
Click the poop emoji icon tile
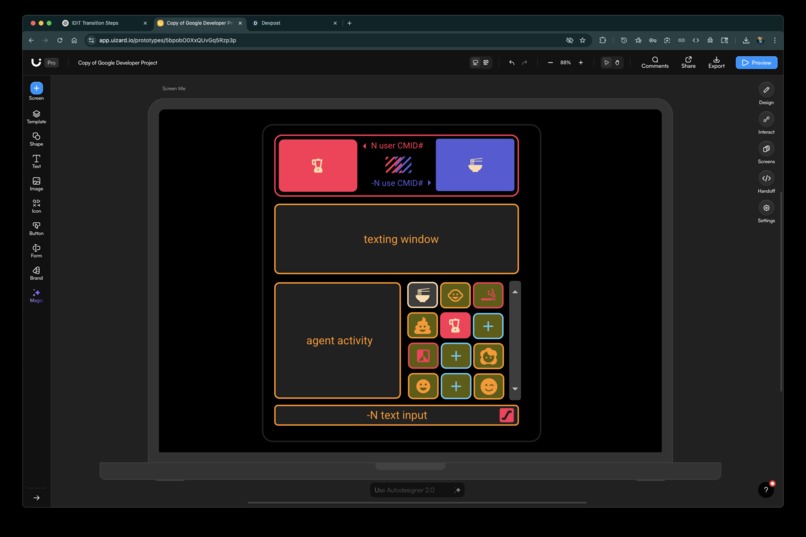click(423, 326)
